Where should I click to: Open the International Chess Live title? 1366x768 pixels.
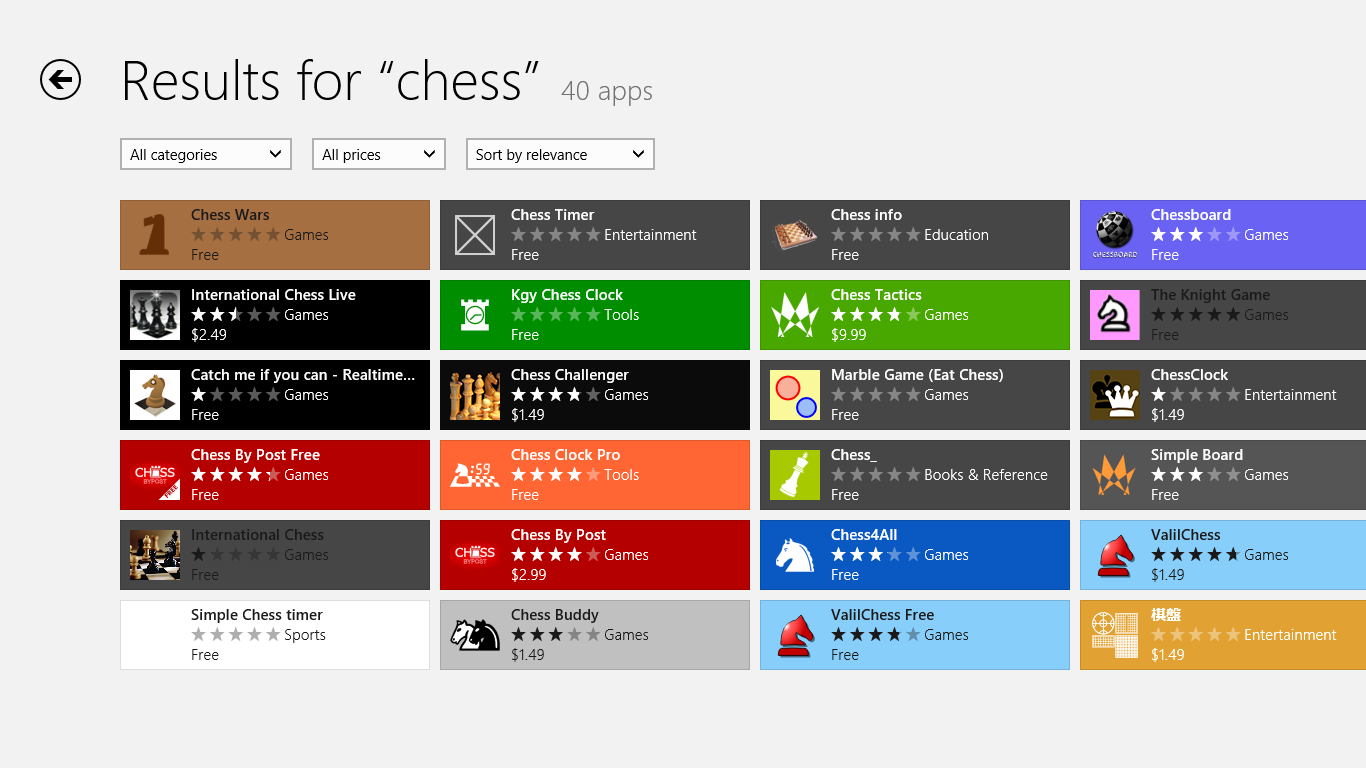pos(273,295)
